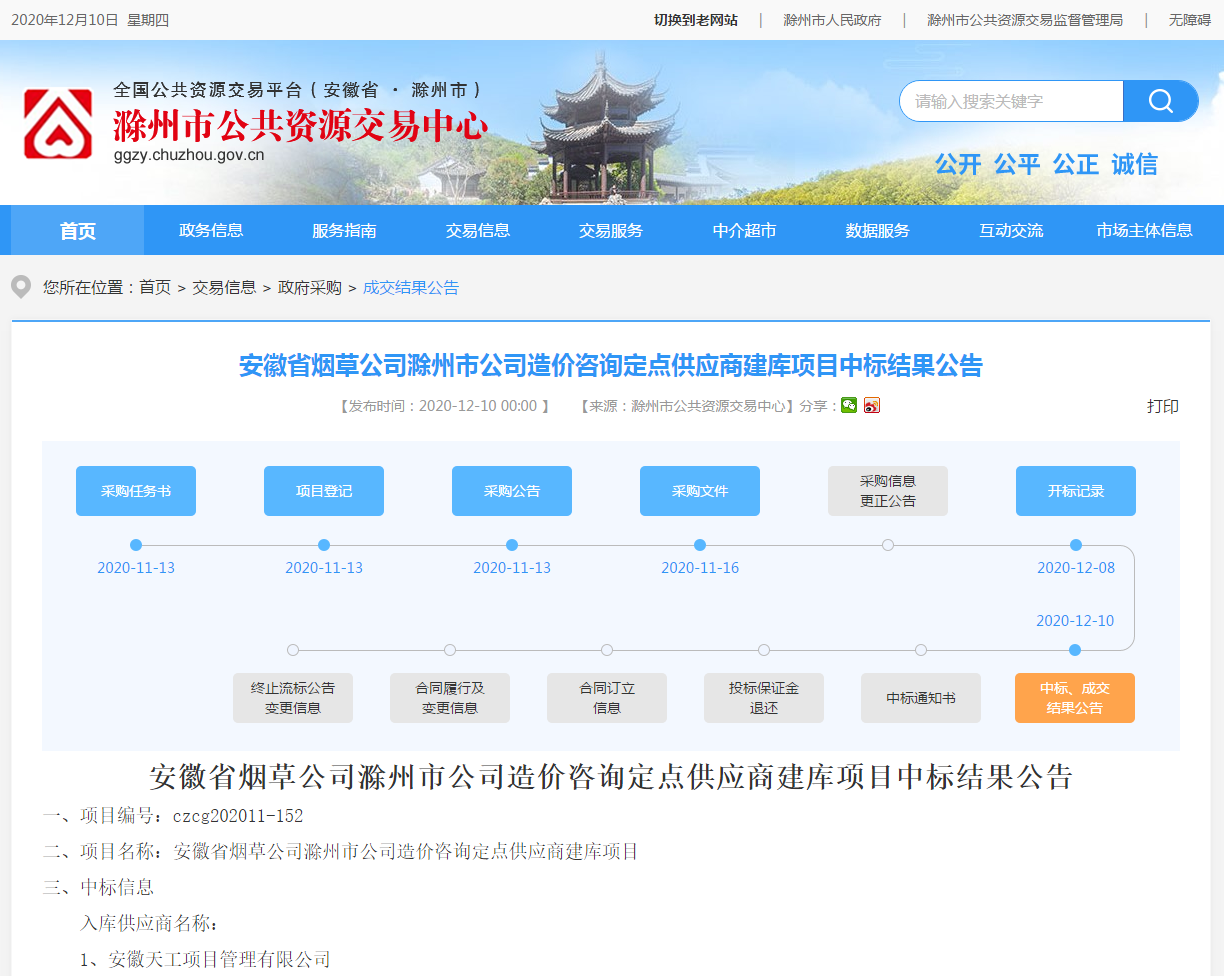Open the 首页 navigation tab
The width and height of the screenshot is (1224, 978).
click(x=78, y=230)
